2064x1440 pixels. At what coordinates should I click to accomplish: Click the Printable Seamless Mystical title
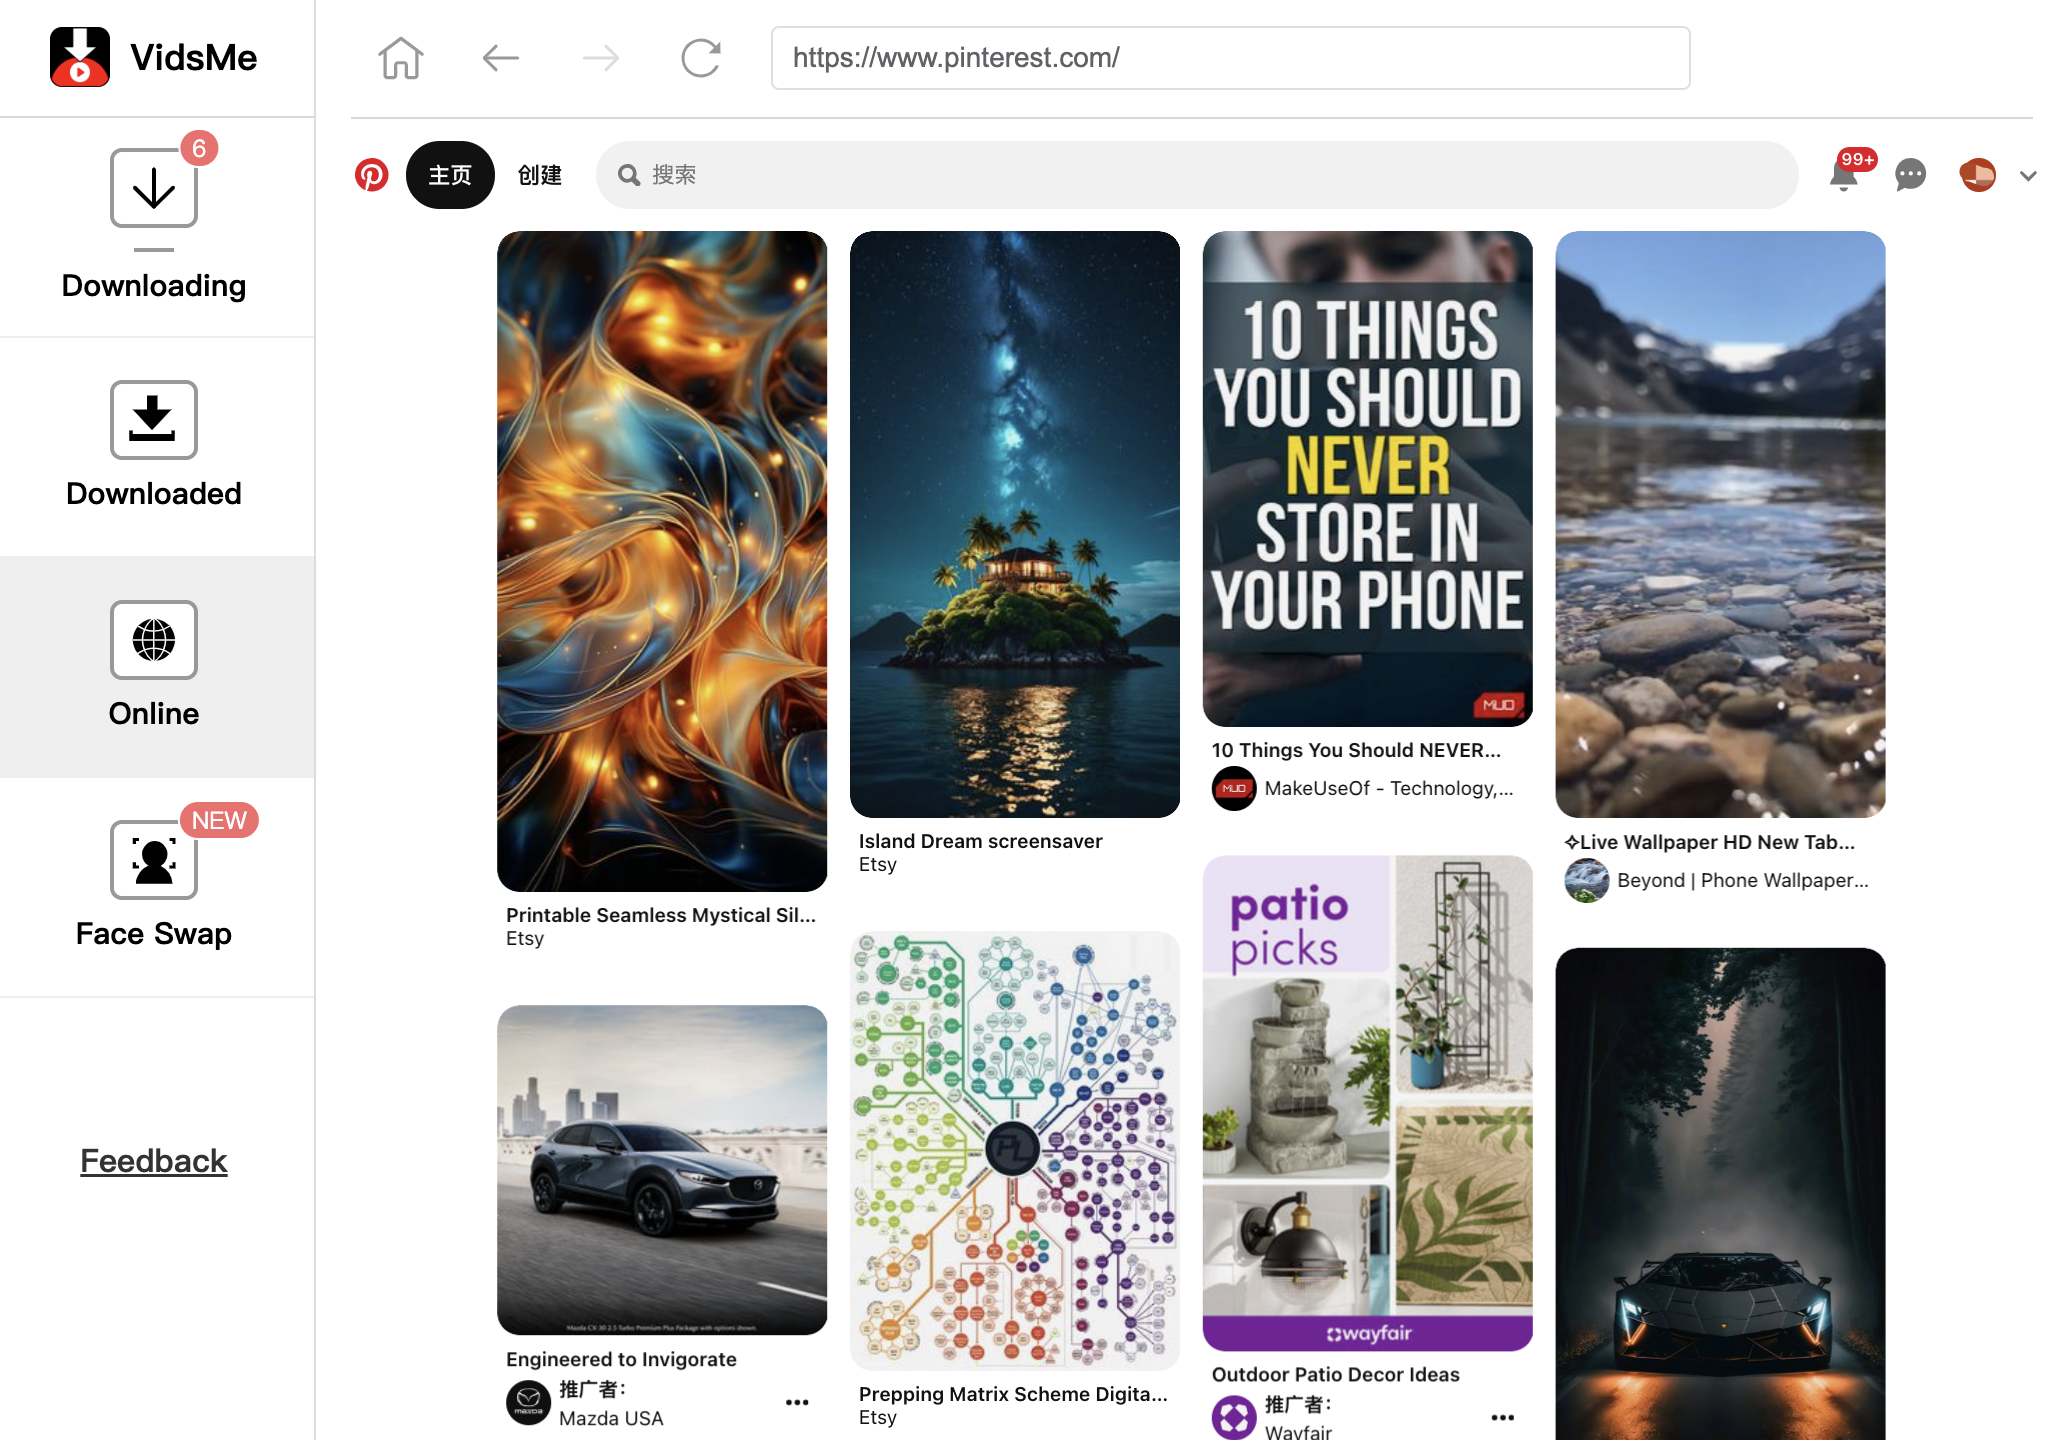click(661, 915)
